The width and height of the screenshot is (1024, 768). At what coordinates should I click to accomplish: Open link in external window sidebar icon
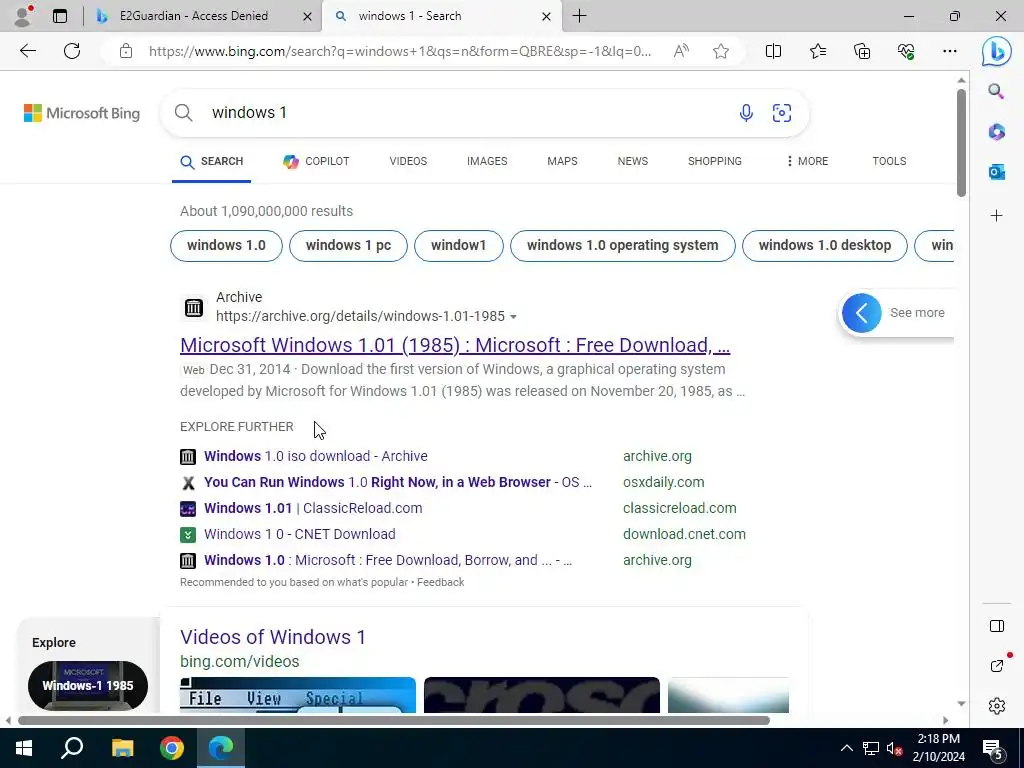click(997, 666)
